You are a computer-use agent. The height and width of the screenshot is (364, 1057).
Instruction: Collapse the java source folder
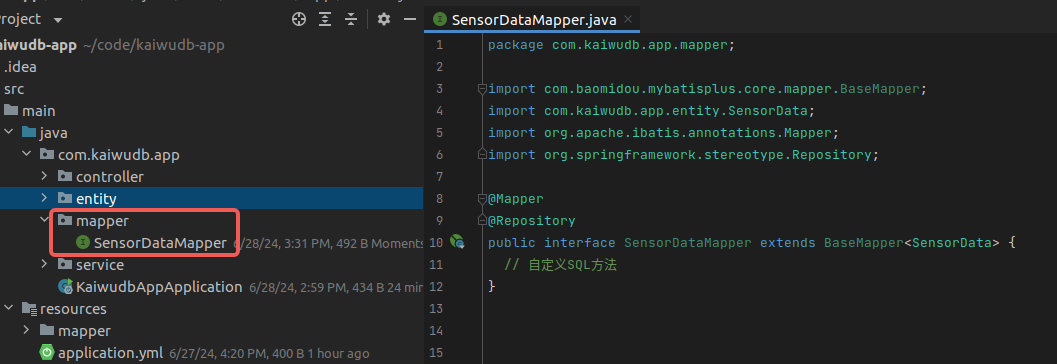coord(9,133)
